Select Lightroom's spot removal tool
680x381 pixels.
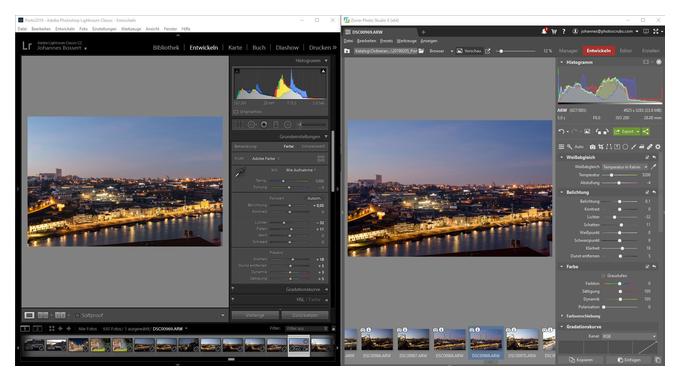click(251, 124)
